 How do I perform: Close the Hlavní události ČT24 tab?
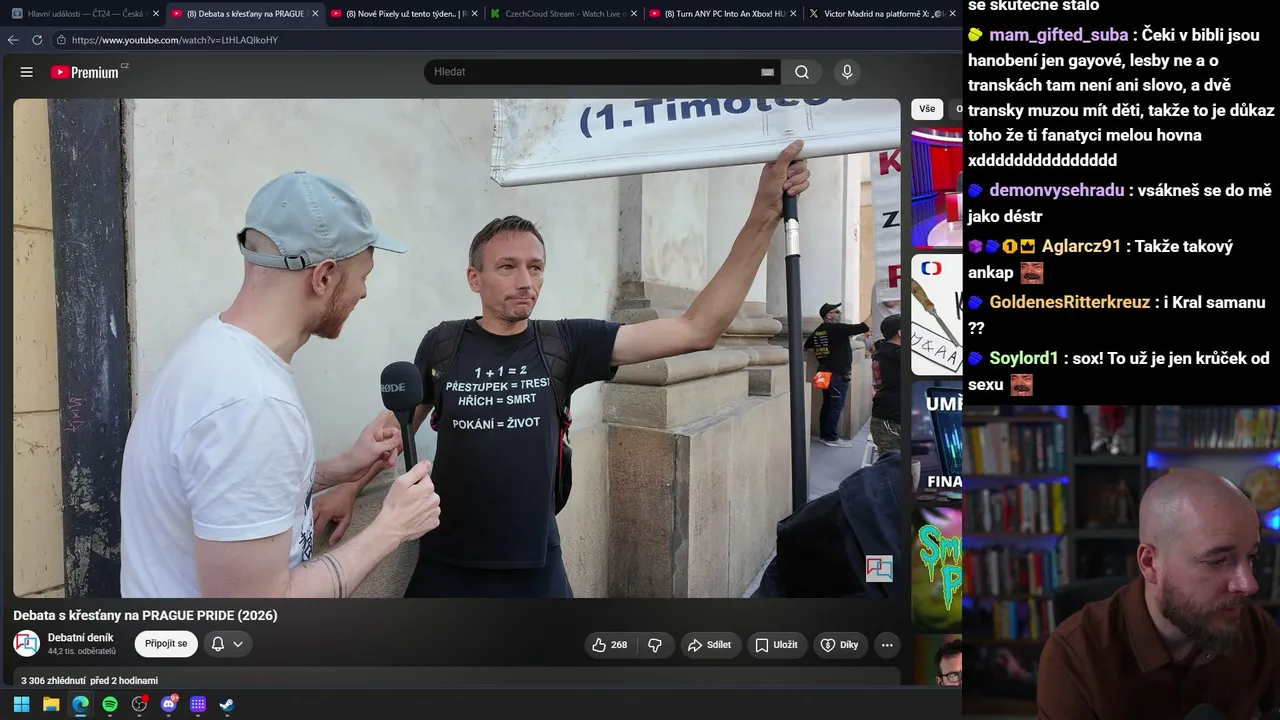(155, 14)
